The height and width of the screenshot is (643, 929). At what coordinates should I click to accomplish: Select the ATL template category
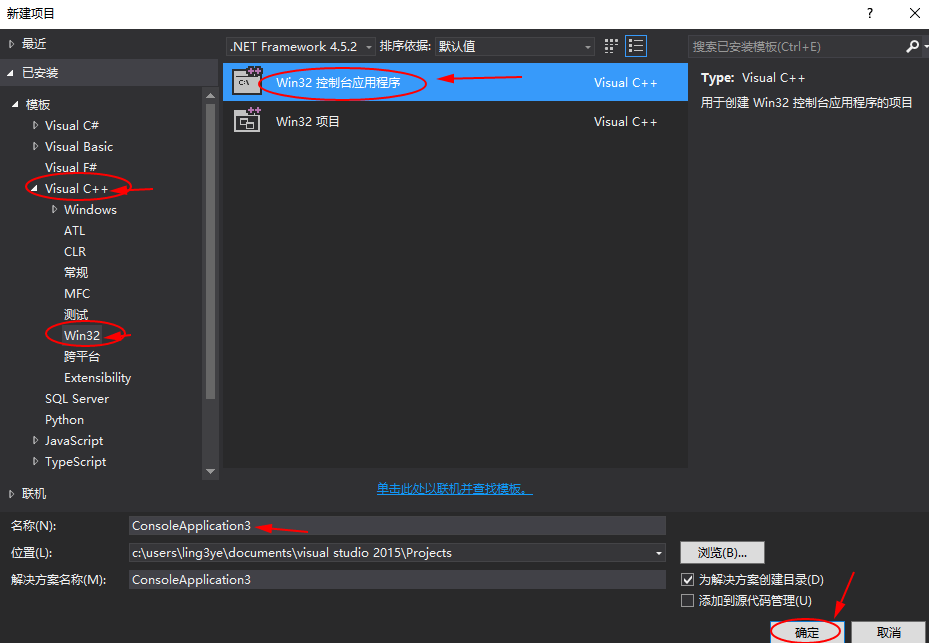pos(75,231)
